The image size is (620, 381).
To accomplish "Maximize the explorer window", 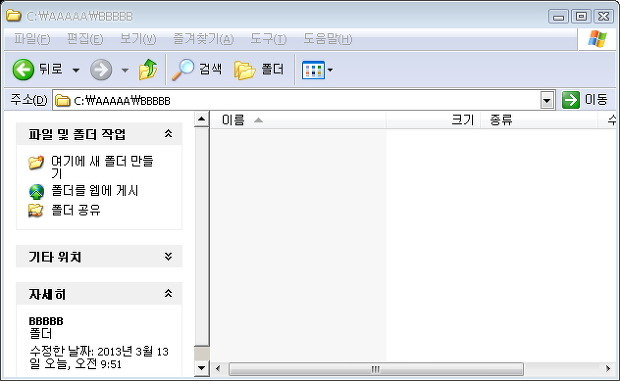I will [x=581, y=17].
